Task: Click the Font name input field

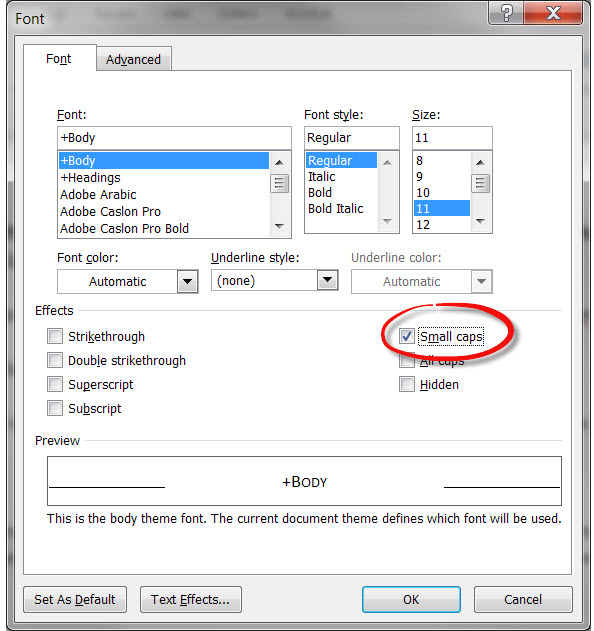Action: 174,138
